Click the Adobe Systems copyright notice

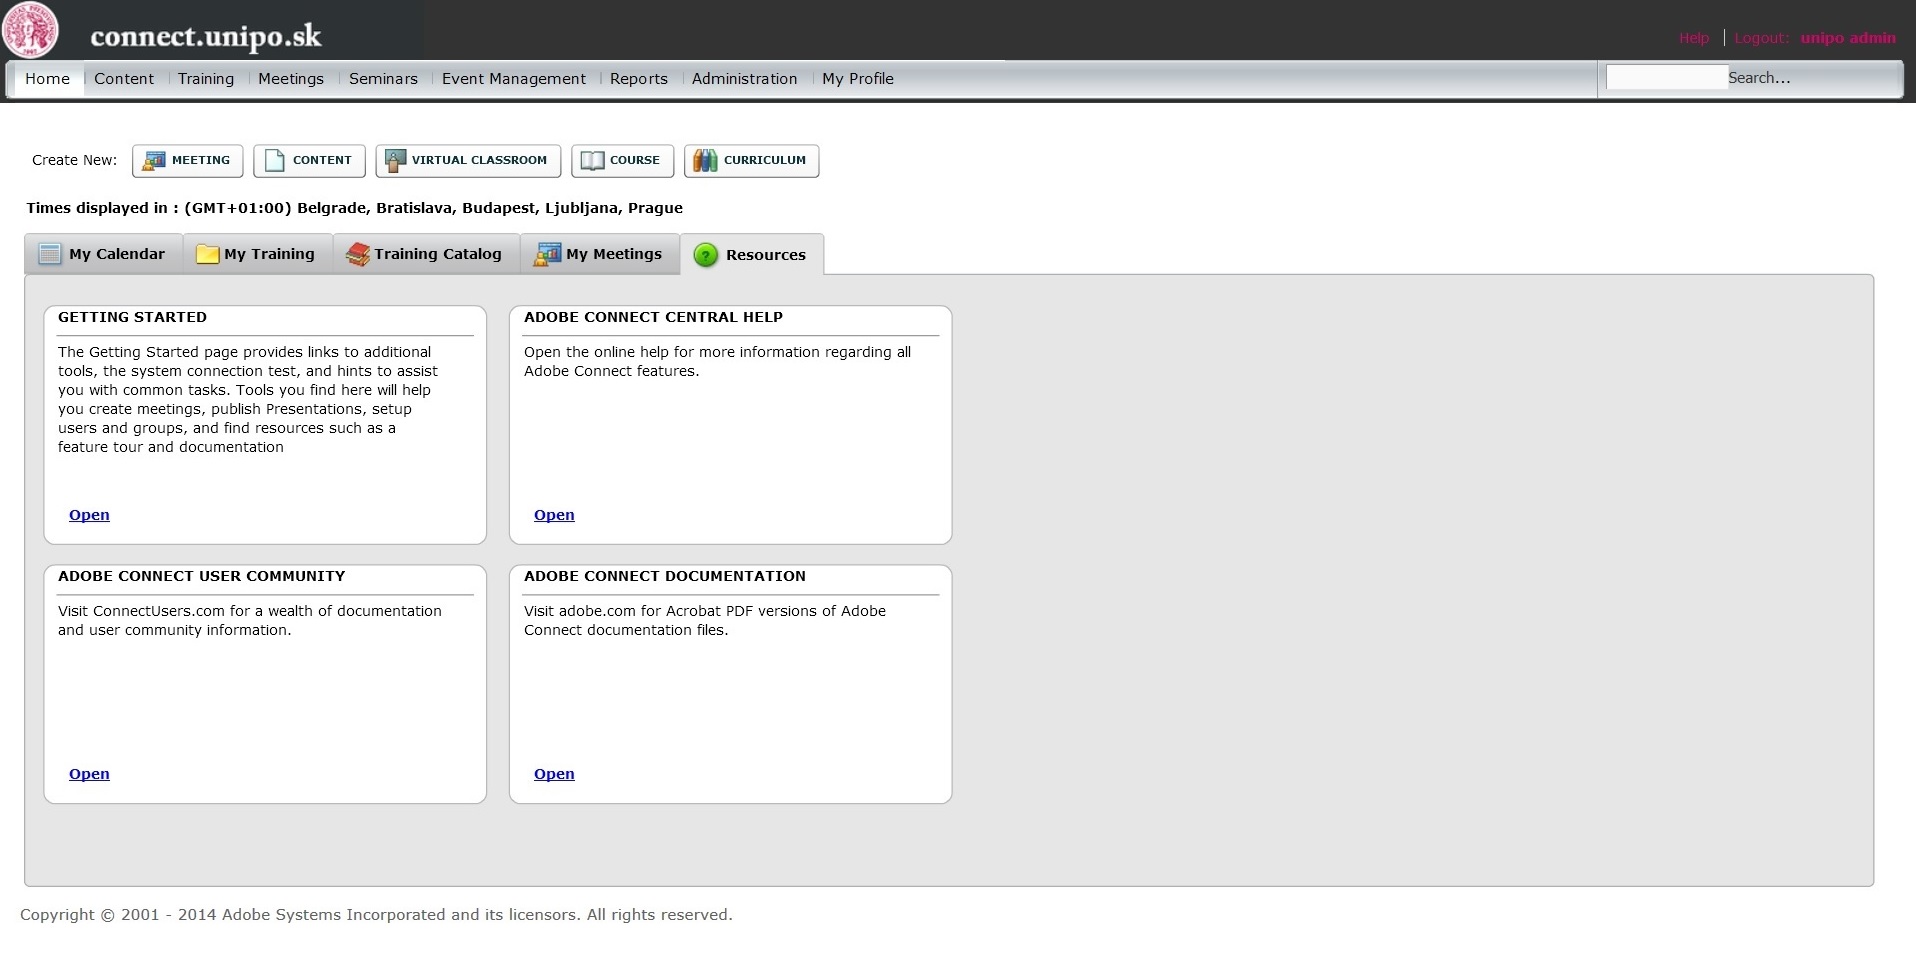(x=376, y=915)
